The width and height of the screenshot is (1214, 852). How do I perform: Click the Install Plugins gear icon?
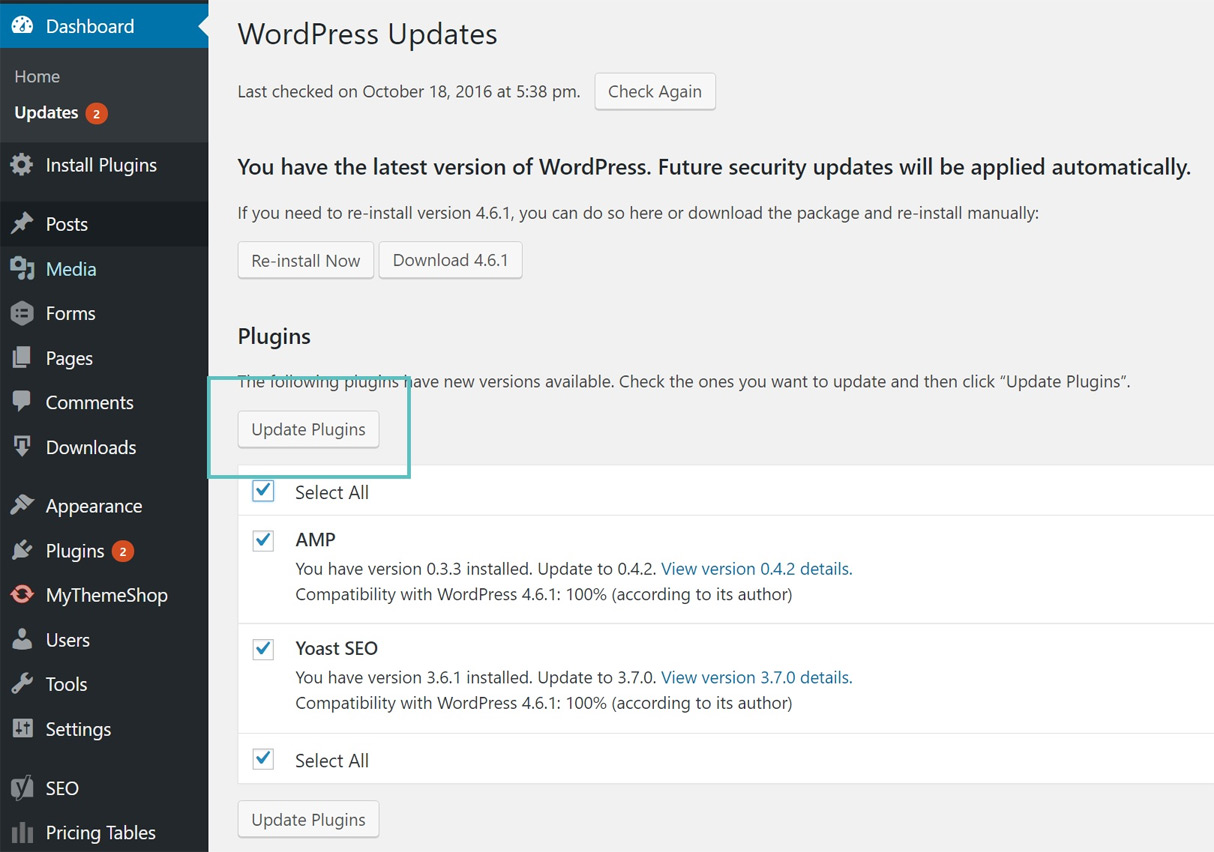point(22,165)
